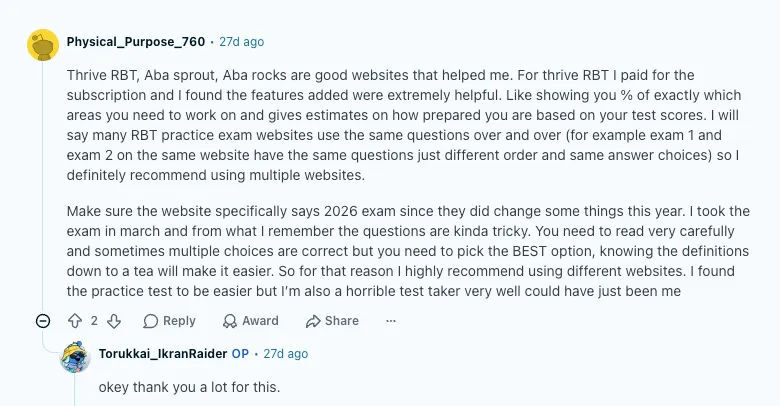
Task: Share Physical_Purpose_760's comment
Action: [332, 321]
